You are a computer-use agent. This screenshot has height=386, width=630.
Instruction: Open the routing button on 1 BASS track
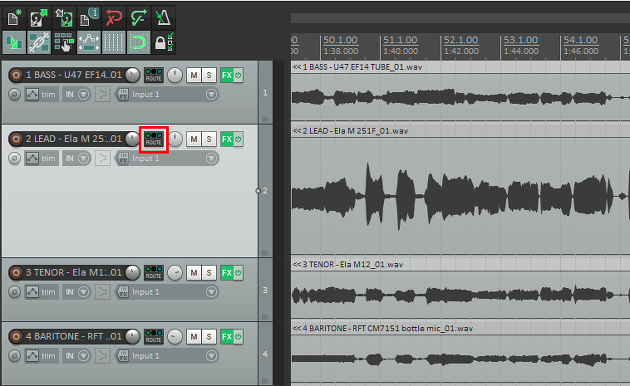tap(154, 75)
